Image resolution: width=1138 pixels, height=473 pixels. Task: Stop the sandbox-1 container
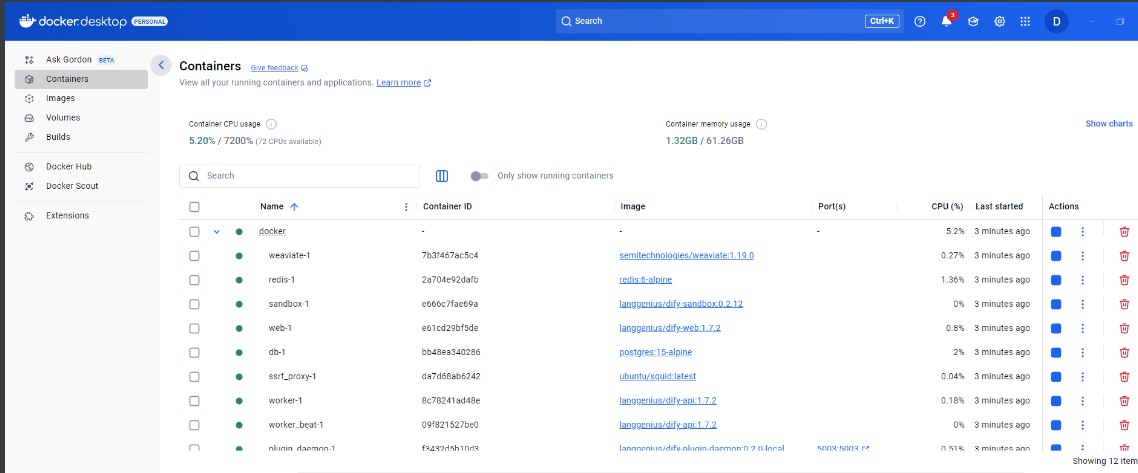[1056, 304]
